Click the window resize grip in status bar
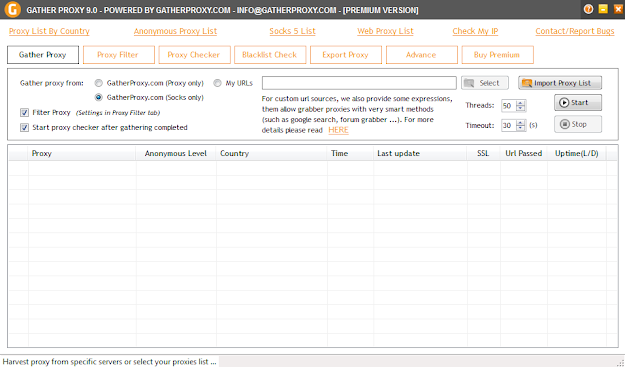The width and height of the screenshot is (625, 367). point(620,362)
